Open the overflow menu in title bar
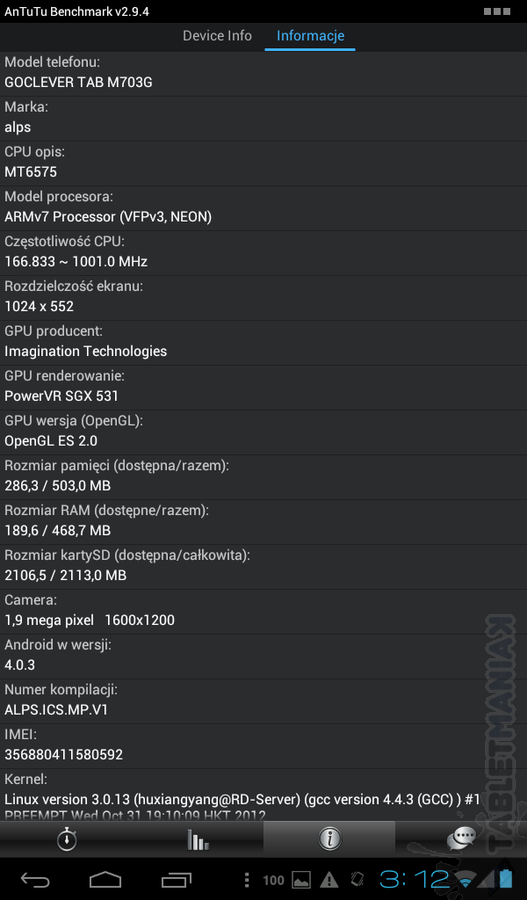527x900 pixels. pos(496,11)
